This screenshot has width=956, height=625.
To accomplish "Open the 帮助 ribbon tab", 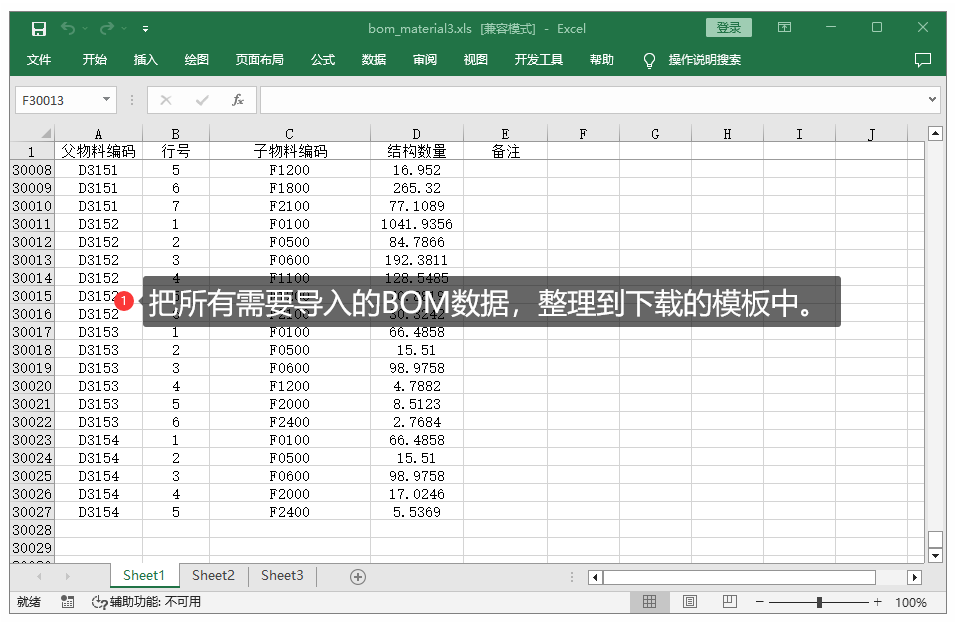I will click(602, 60).
